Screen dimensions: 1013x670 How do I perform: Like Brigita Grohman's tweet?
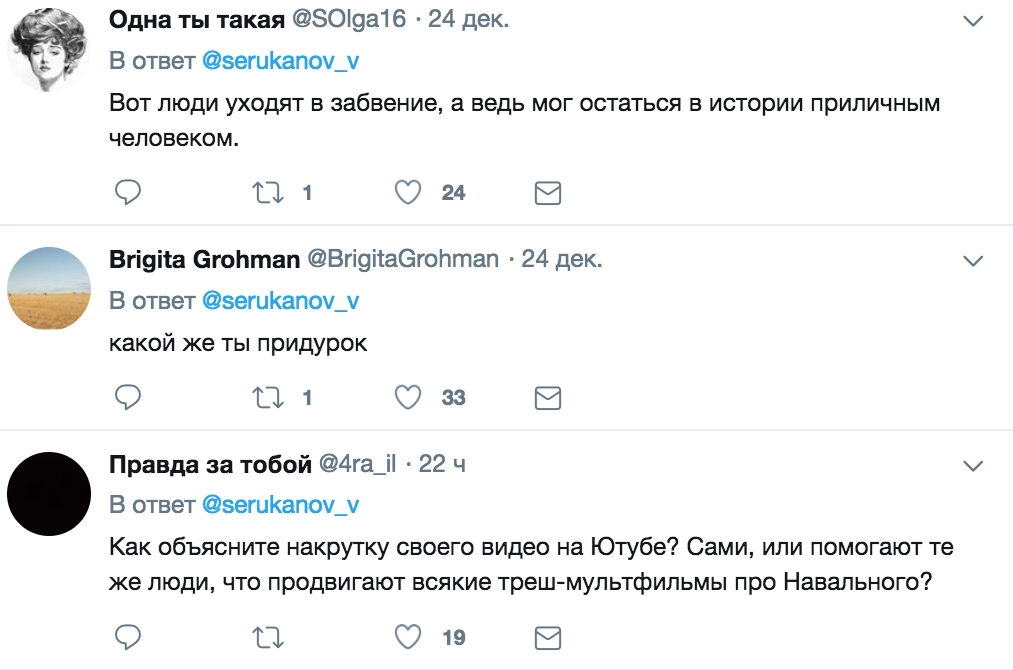tap(407, 397)
